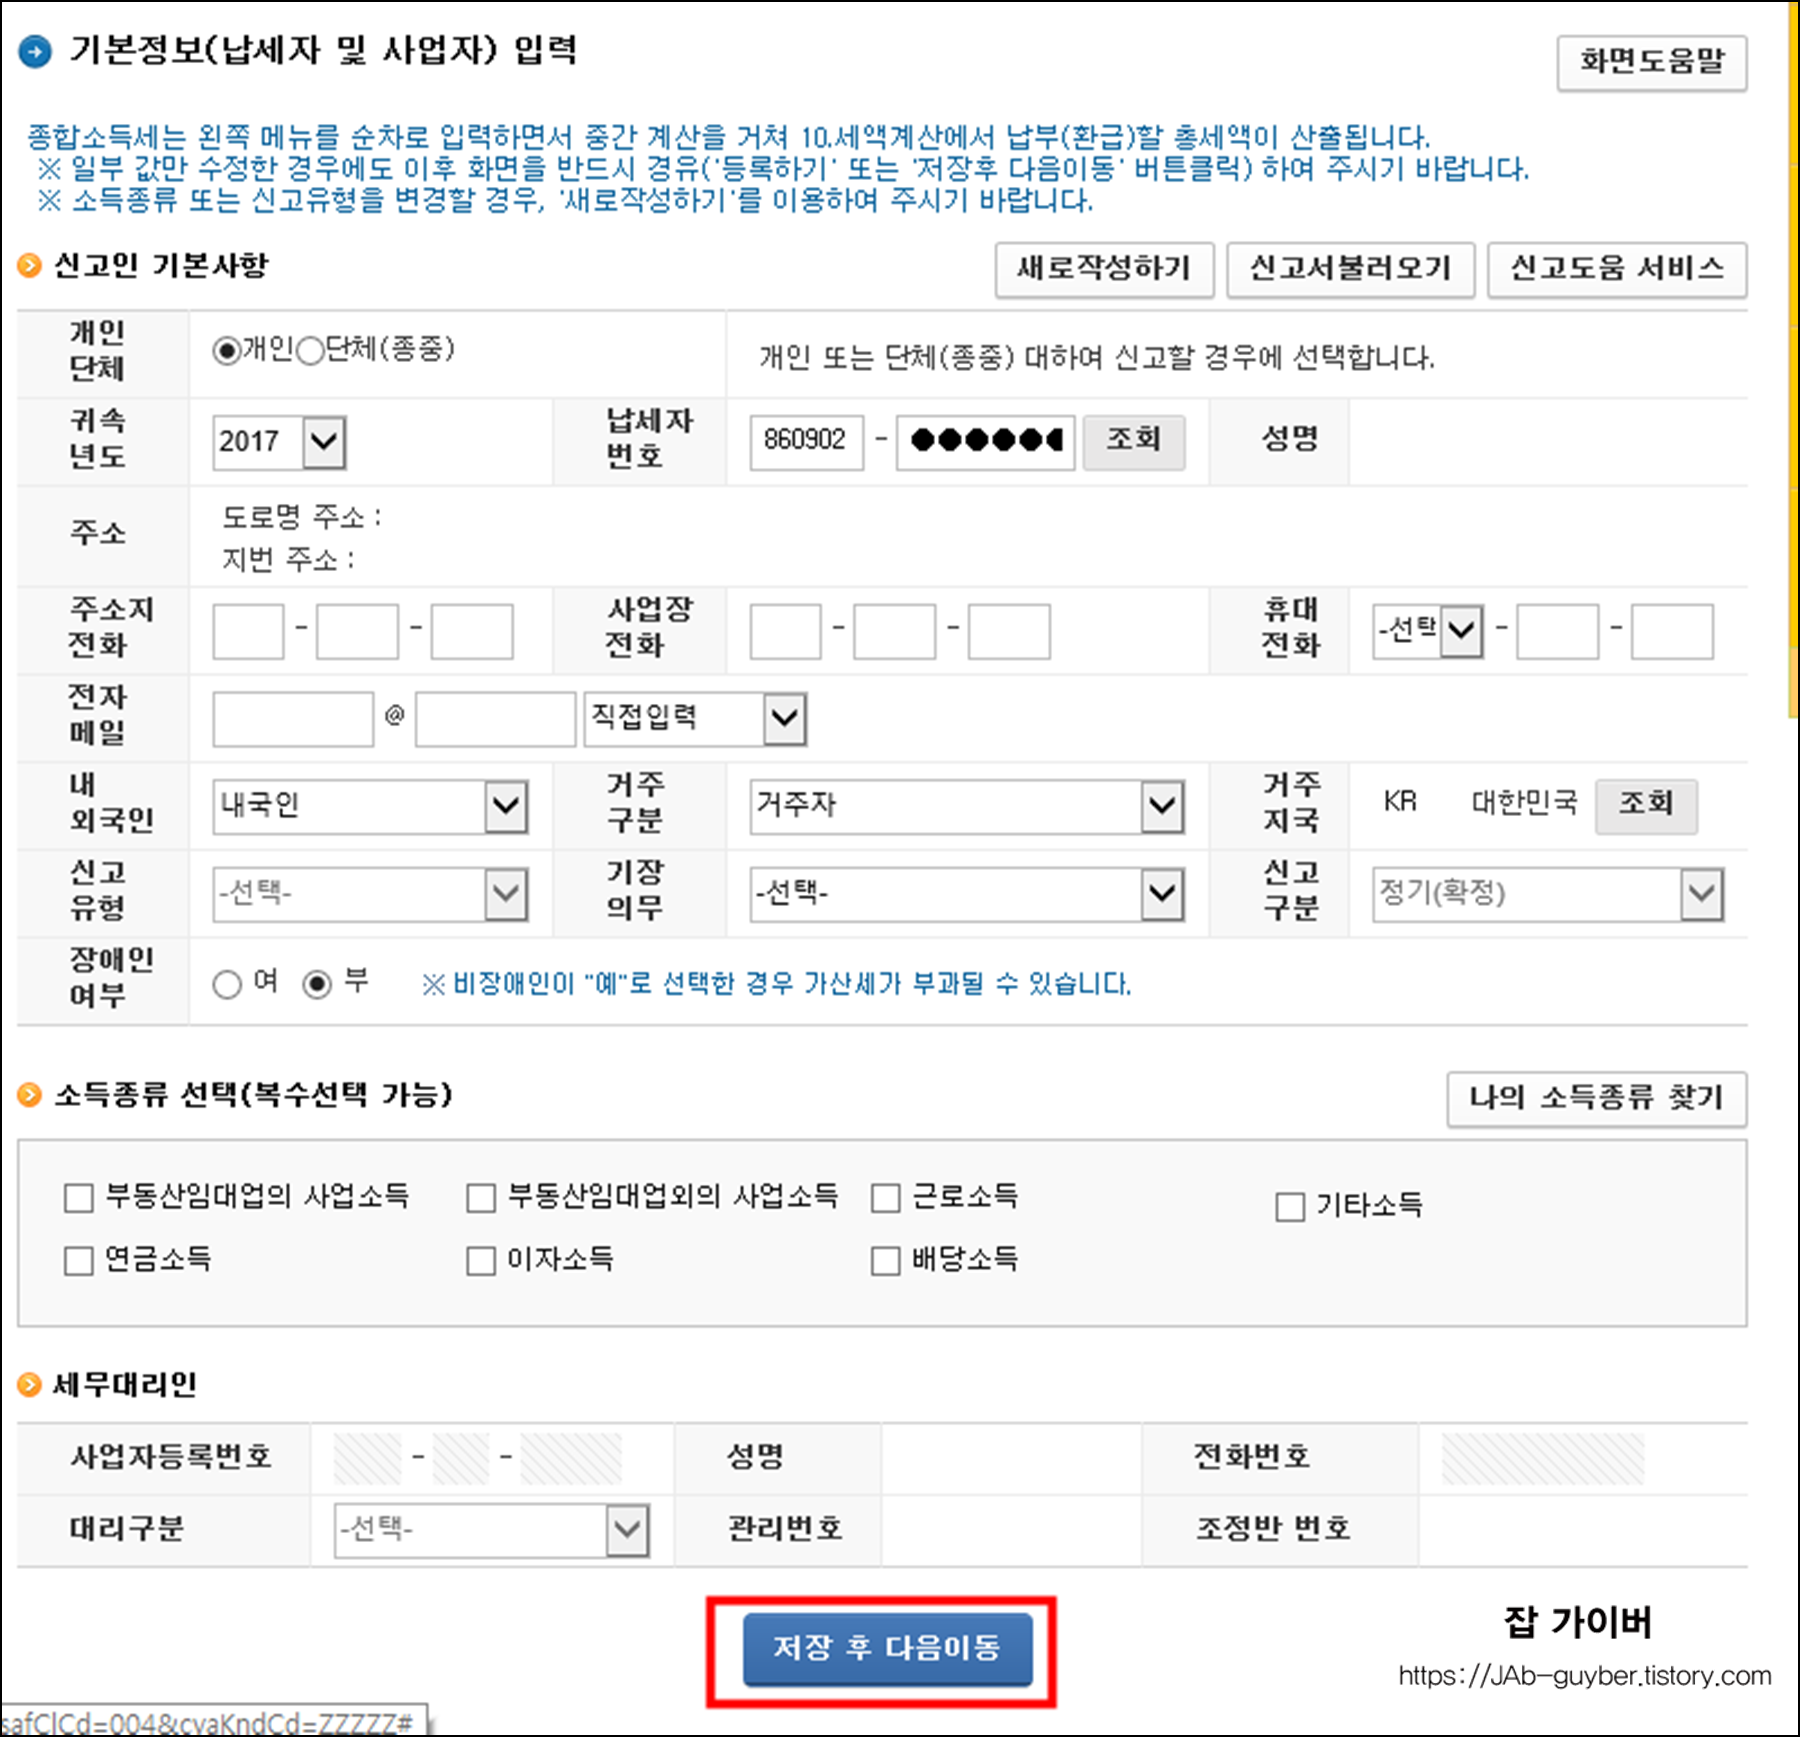Open the 휴대전화 prefix dropdown
1800x1737 pixels.
[x=1428, y=631]
